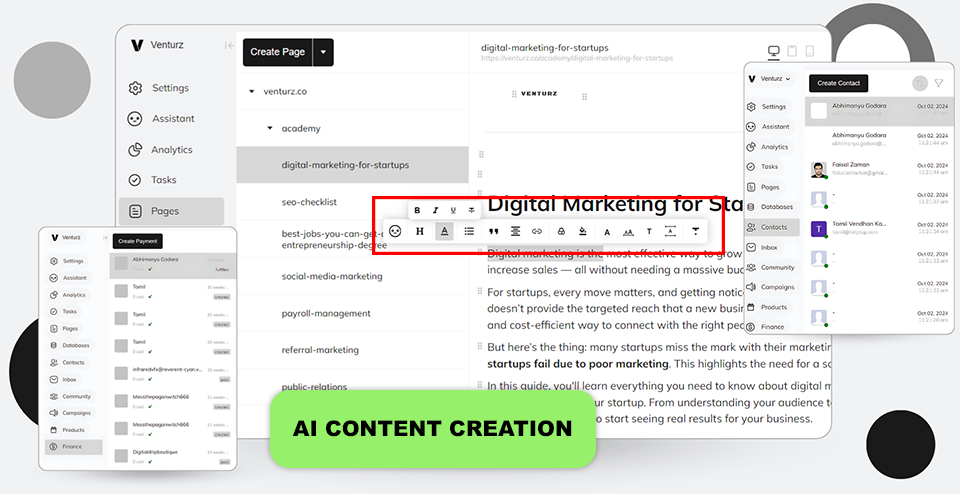
Task: Select Faisal Zaman contact row
Action: click(x=879, y=170)
